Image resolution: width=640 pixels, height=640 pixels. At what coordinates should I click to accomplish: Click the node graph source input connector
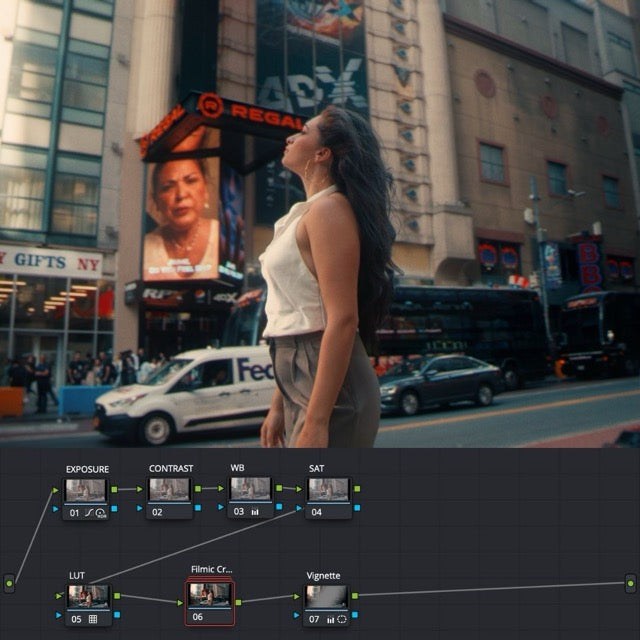[x=10, y=582]
